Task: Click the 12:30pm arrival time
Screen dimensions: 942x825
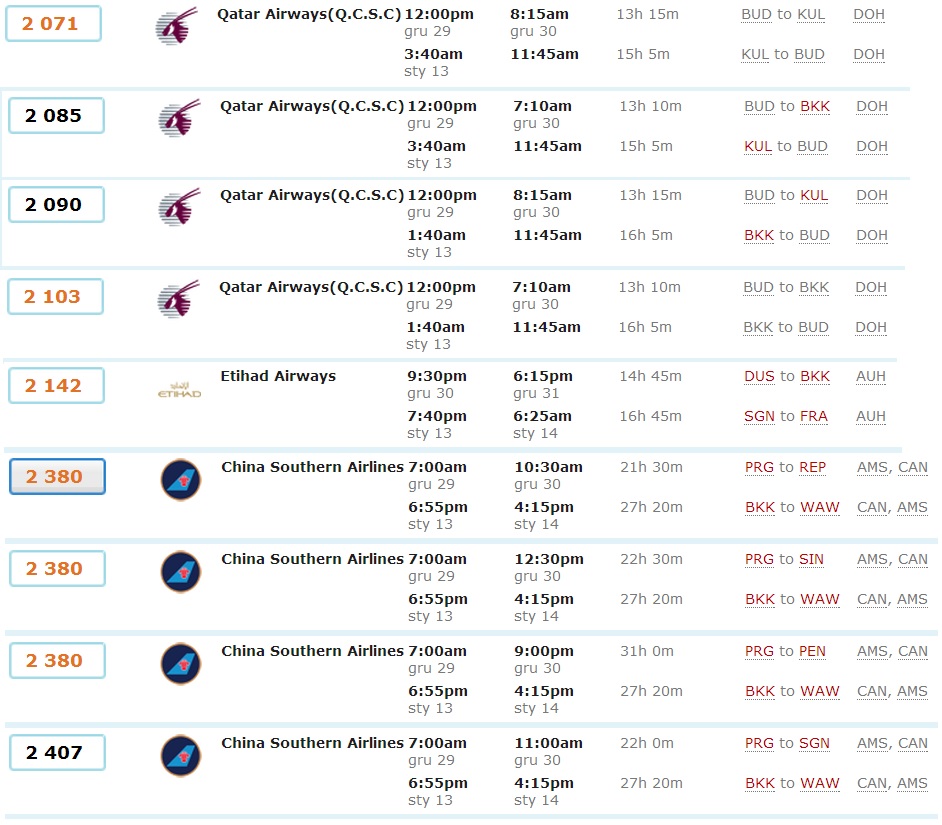Action: [x=549, y=559]
